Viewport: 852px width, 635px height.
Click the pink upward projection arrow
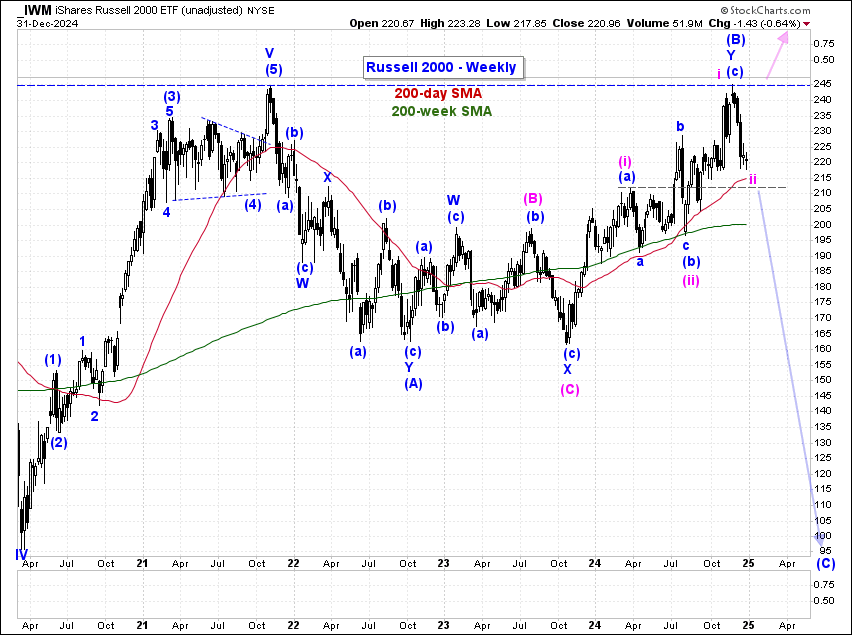point(777,55)
